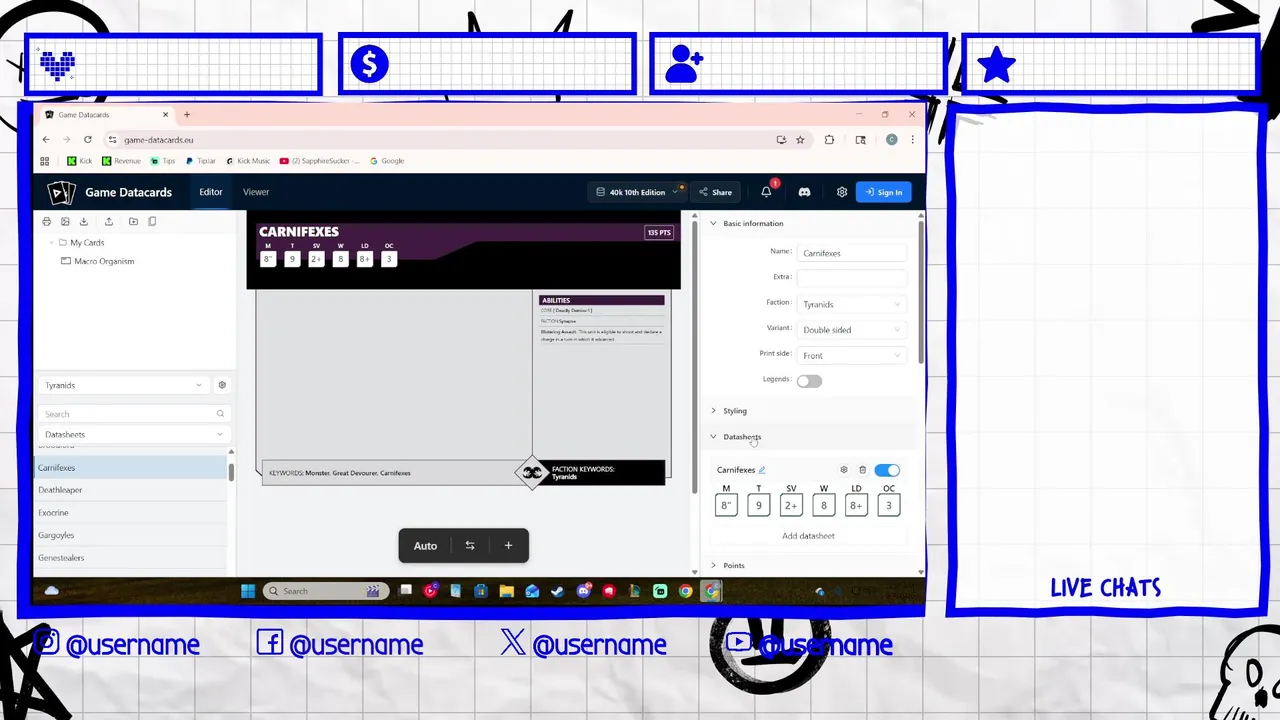The width and height of the screenshot is (1280, 720).
Task: Click File Explorer in the taskbar
Action: coord(507,591)
